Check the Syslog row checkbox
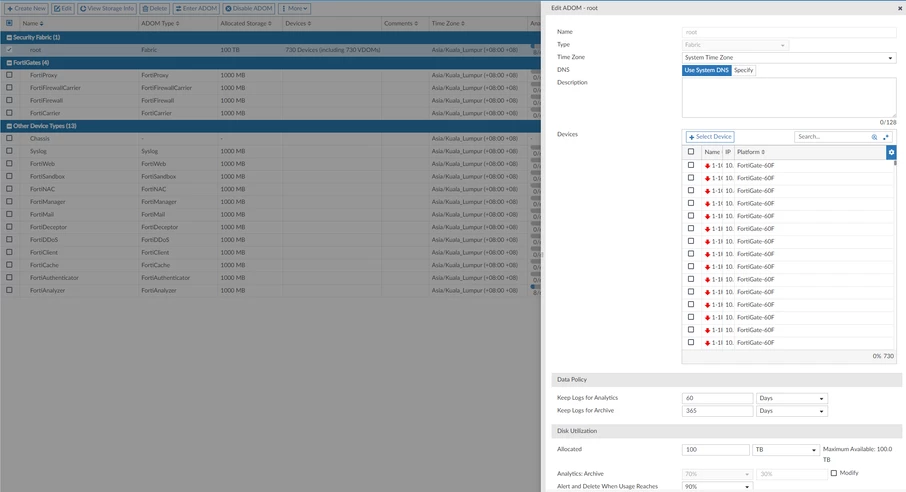 pyautogui.click(x=9, y=151)
